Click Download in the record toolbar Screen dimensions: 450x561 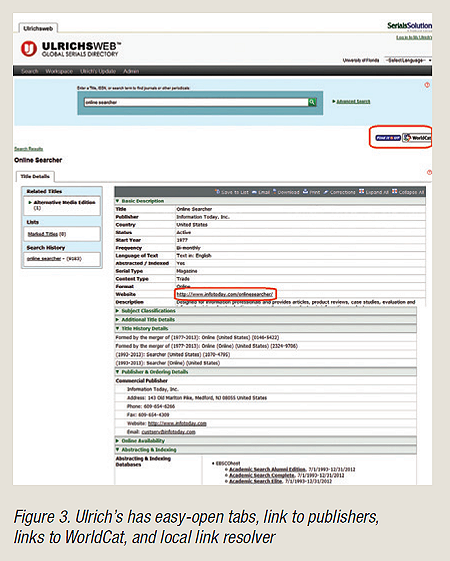(x=286, y=192)
